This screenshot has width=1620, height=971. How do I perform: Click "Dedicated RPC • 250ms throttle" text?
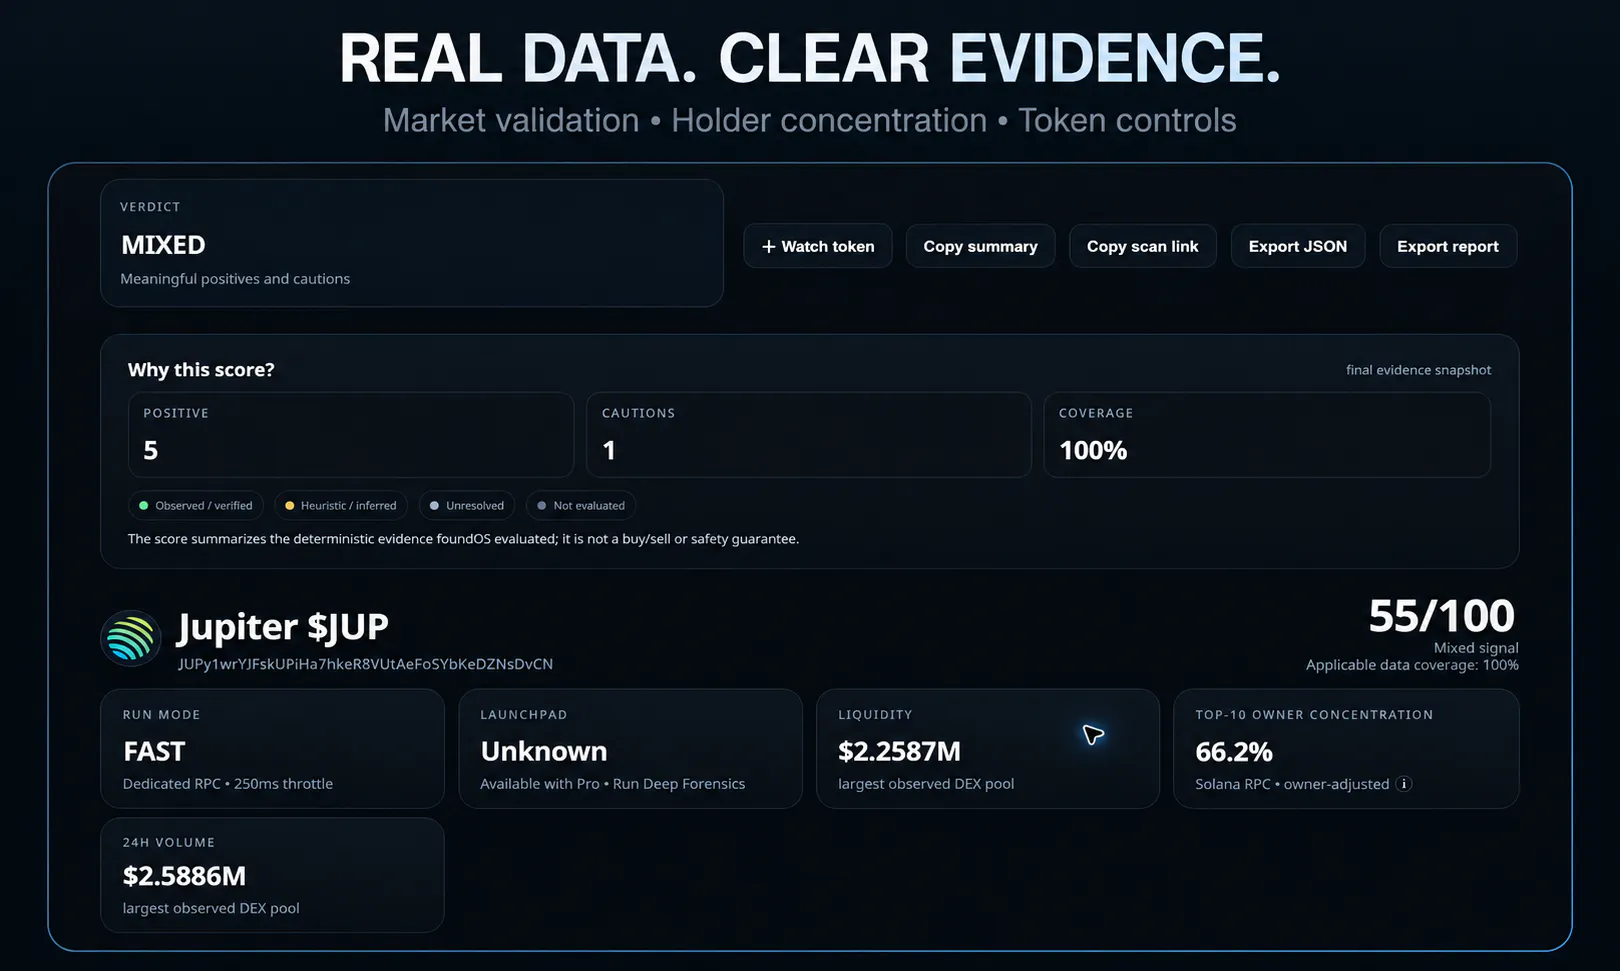click(228, 784)
